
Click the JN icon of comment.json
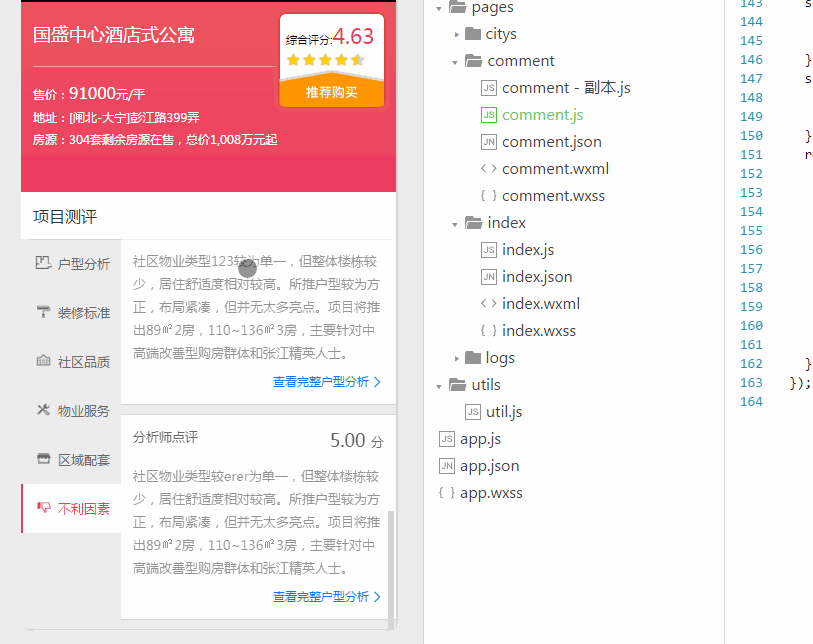488,142
